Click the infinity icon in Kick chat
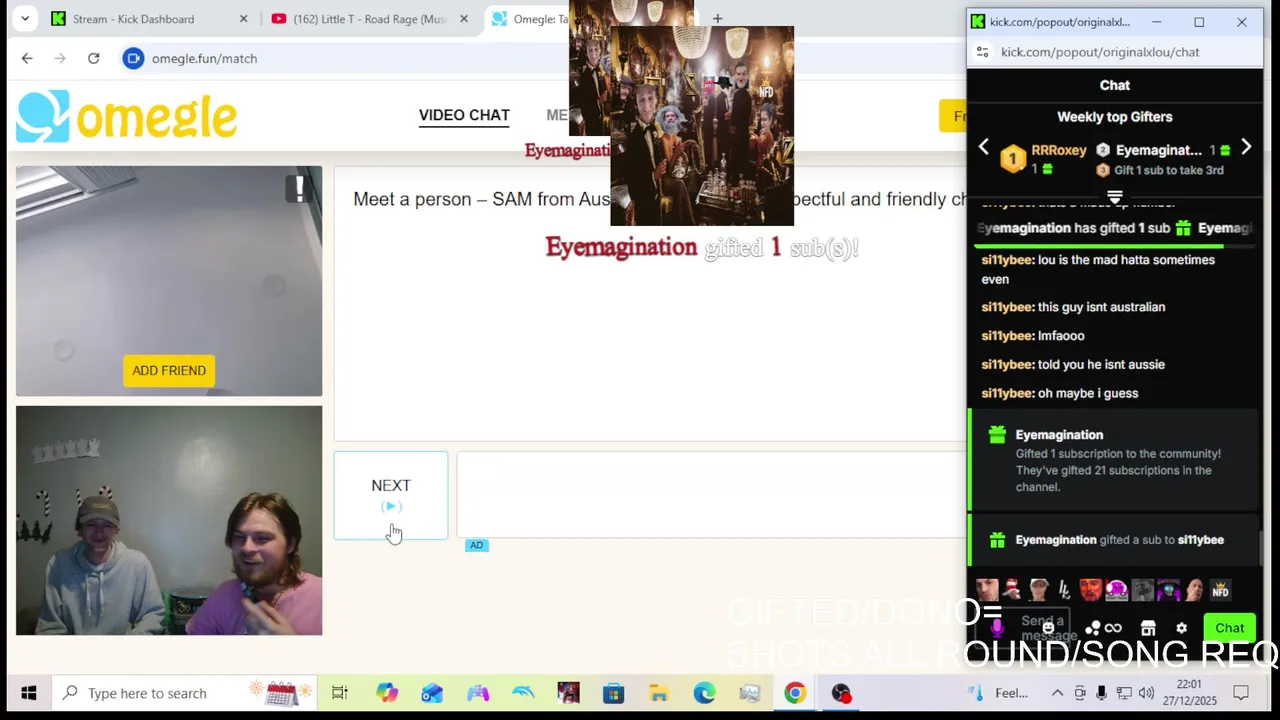Viewport: 1280px width, 720px height. 1113,628
